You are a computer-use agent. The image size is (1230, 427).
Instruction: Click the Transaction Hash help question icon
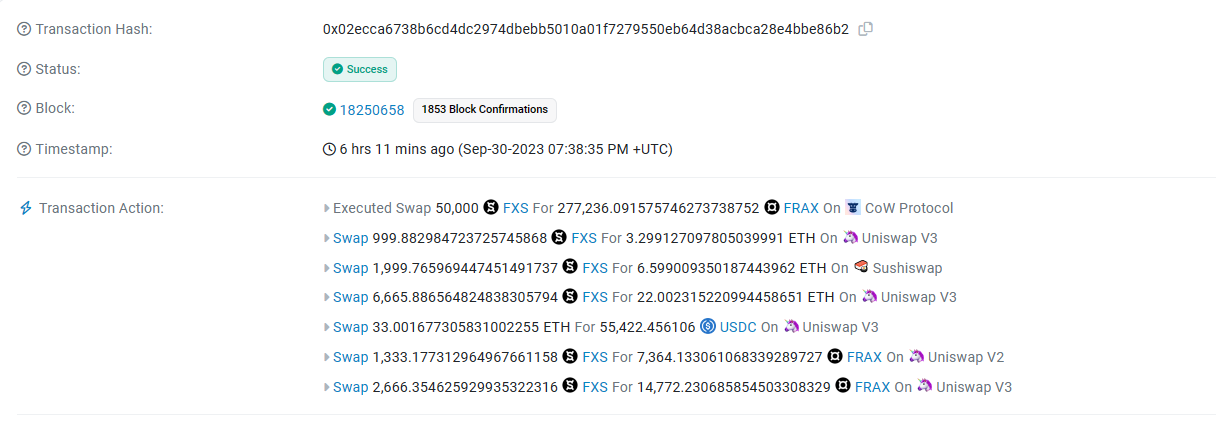24,29
